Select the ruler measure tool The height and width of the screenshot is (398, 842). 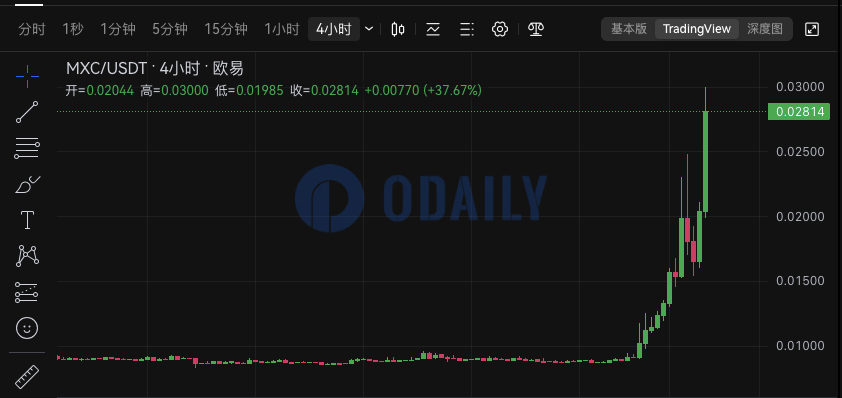(x=27, y=377)
